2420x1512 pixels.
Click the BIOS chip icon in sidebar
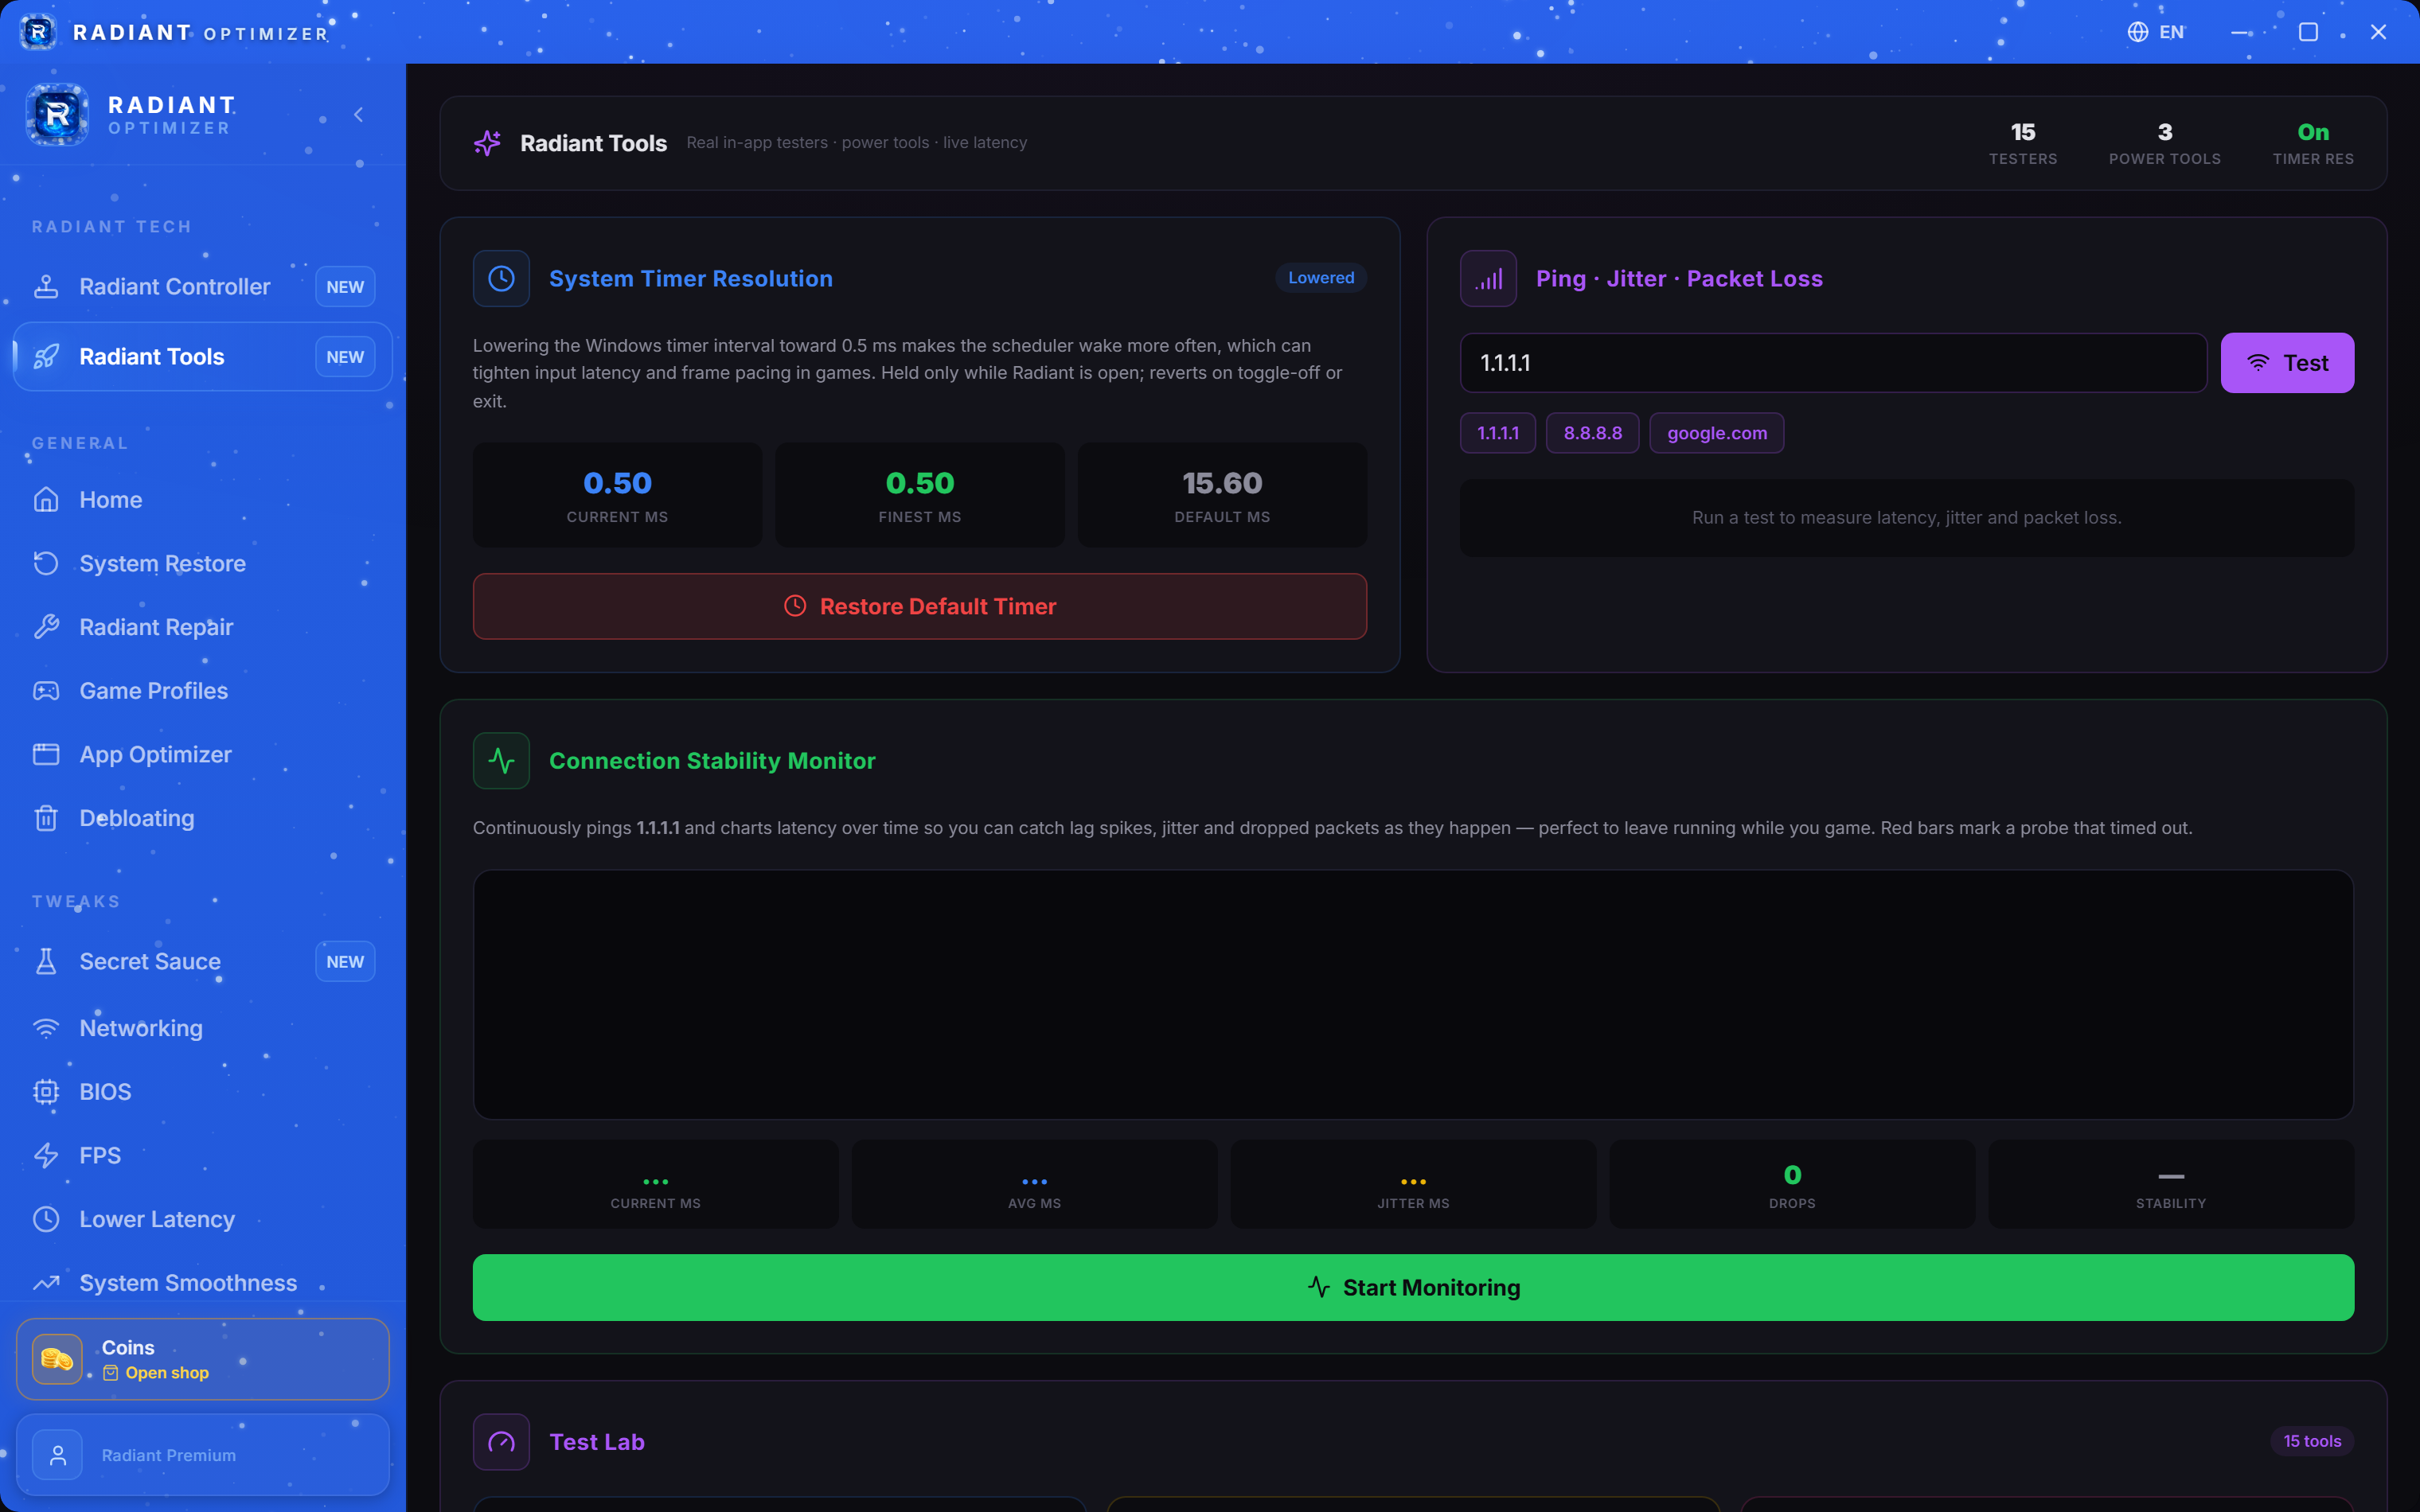coord(46,1092)
